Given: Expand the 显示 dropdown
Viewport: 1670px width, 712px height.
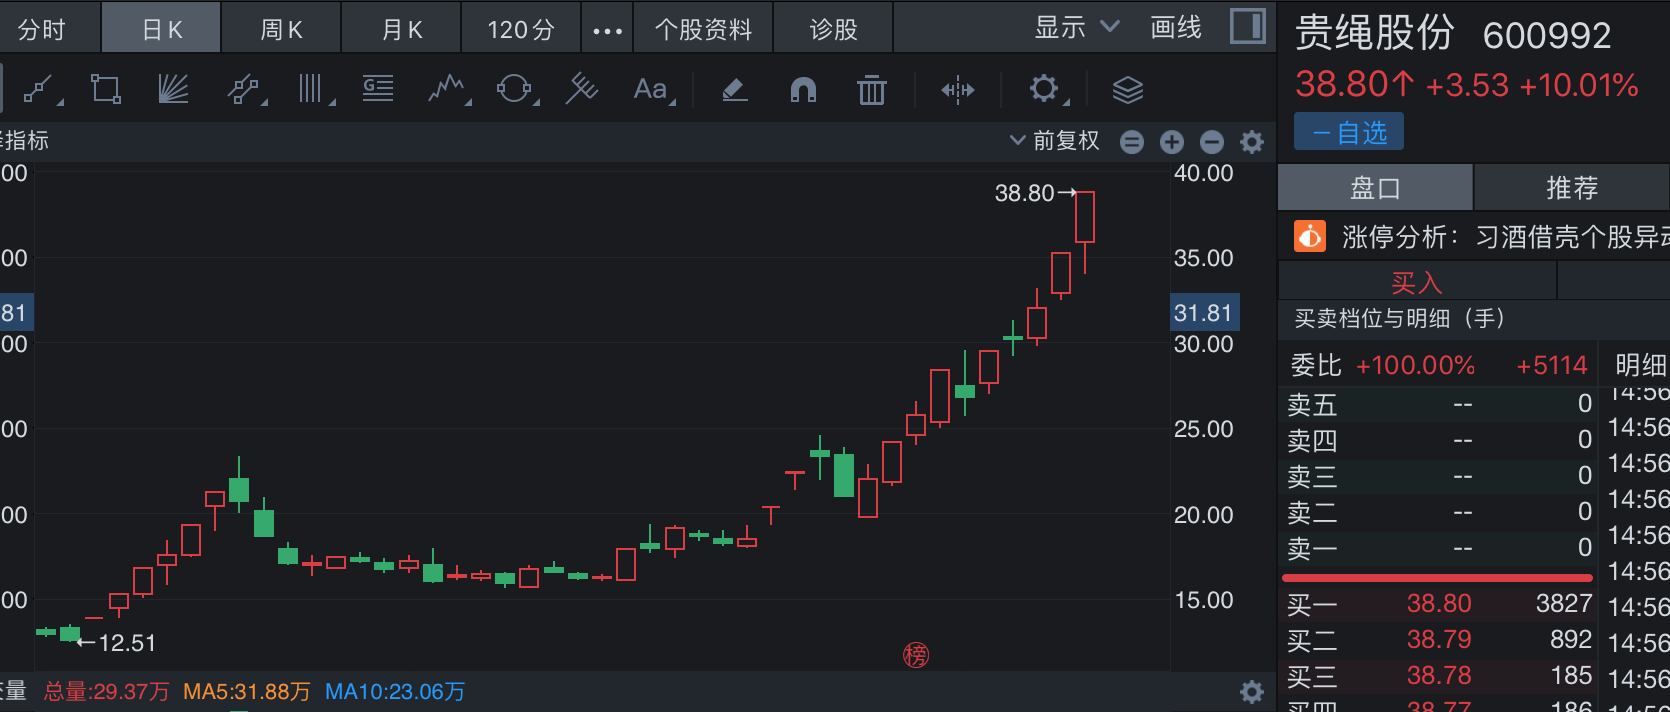Looking at the screenshot, I should pyautogui.click(x=1076, y=28).
